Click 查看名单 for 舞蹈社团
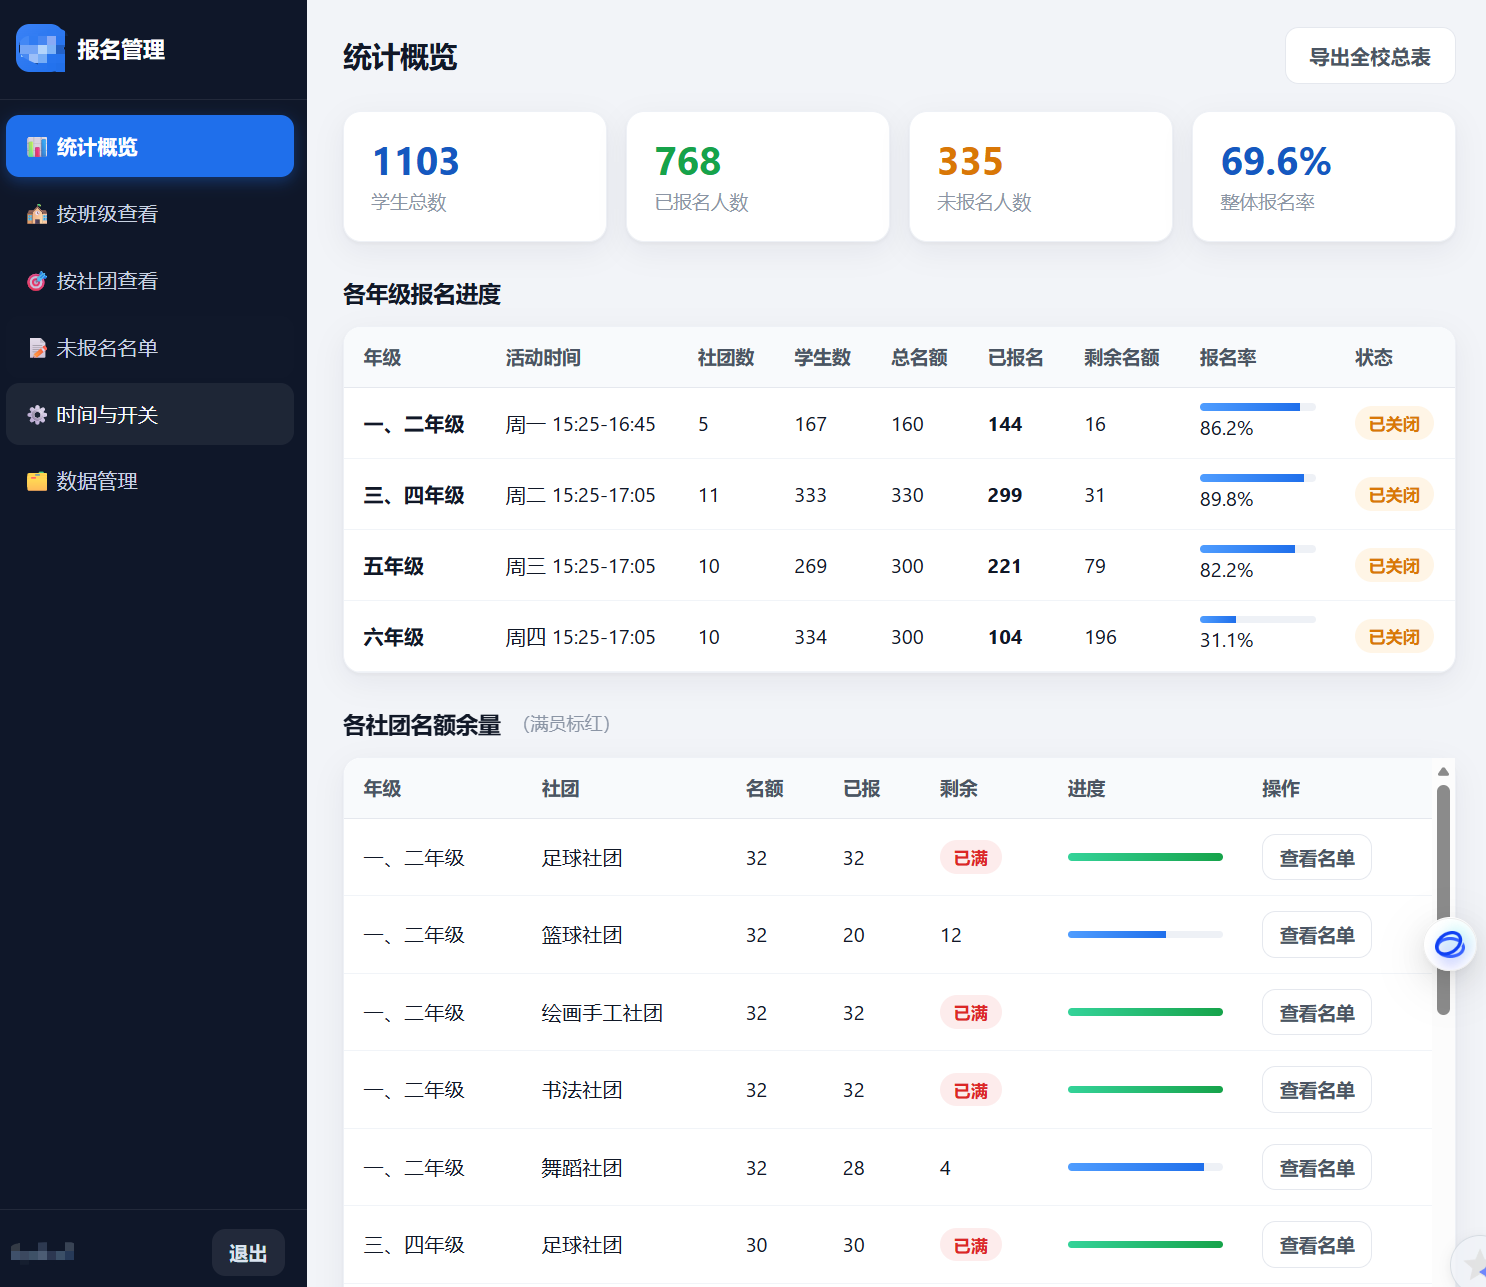The height and width of the screenshot is (1287, 1486). (1316, 1168)
